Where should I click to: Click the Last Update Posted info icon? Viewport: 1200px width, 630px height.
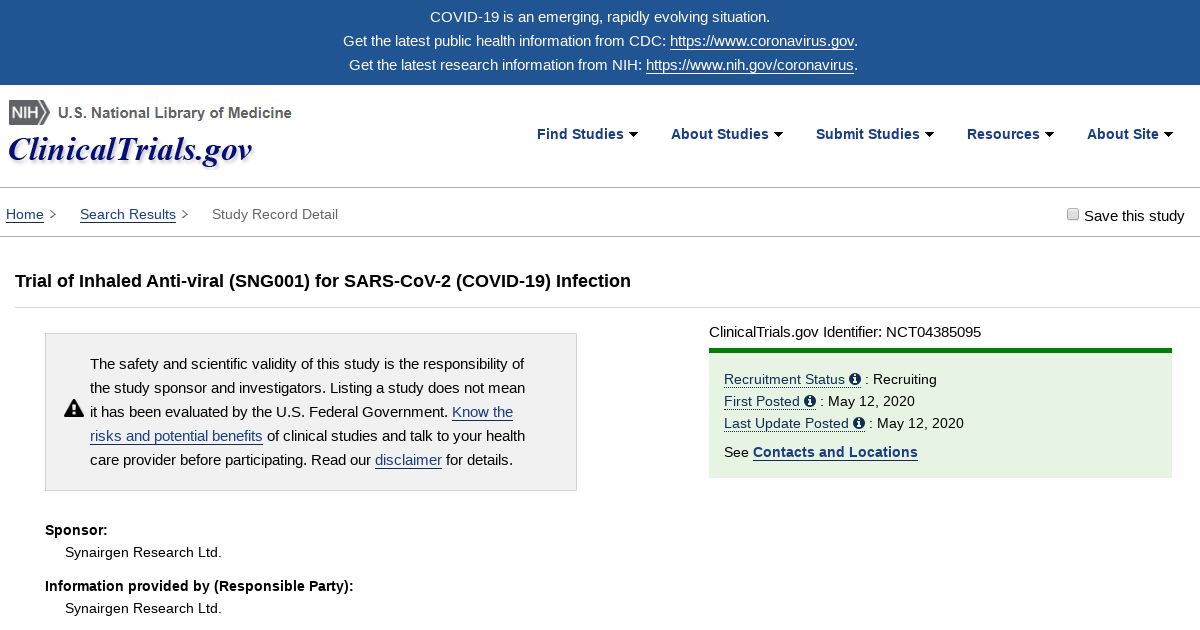tap(859, 423)
